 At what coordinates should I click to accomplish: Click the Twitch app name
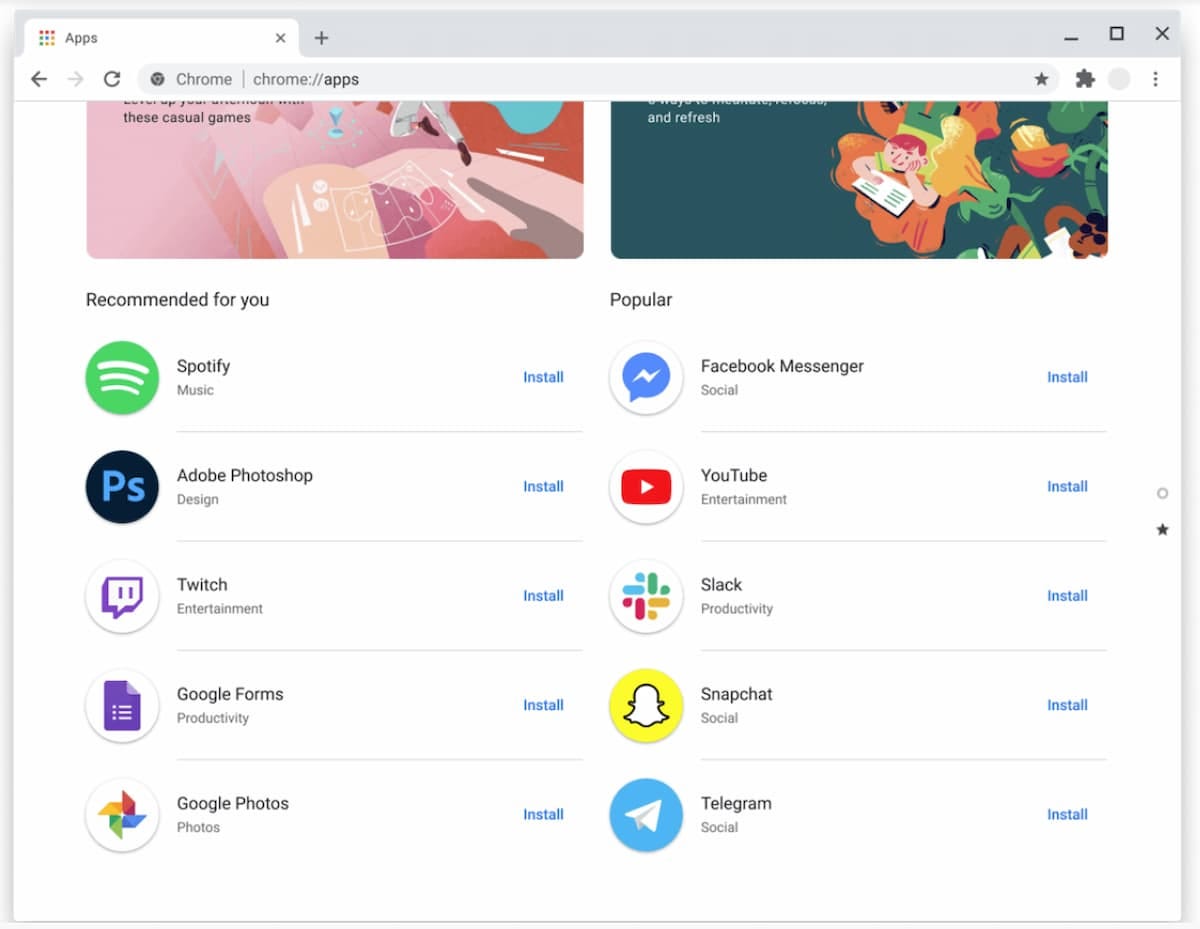202,584
